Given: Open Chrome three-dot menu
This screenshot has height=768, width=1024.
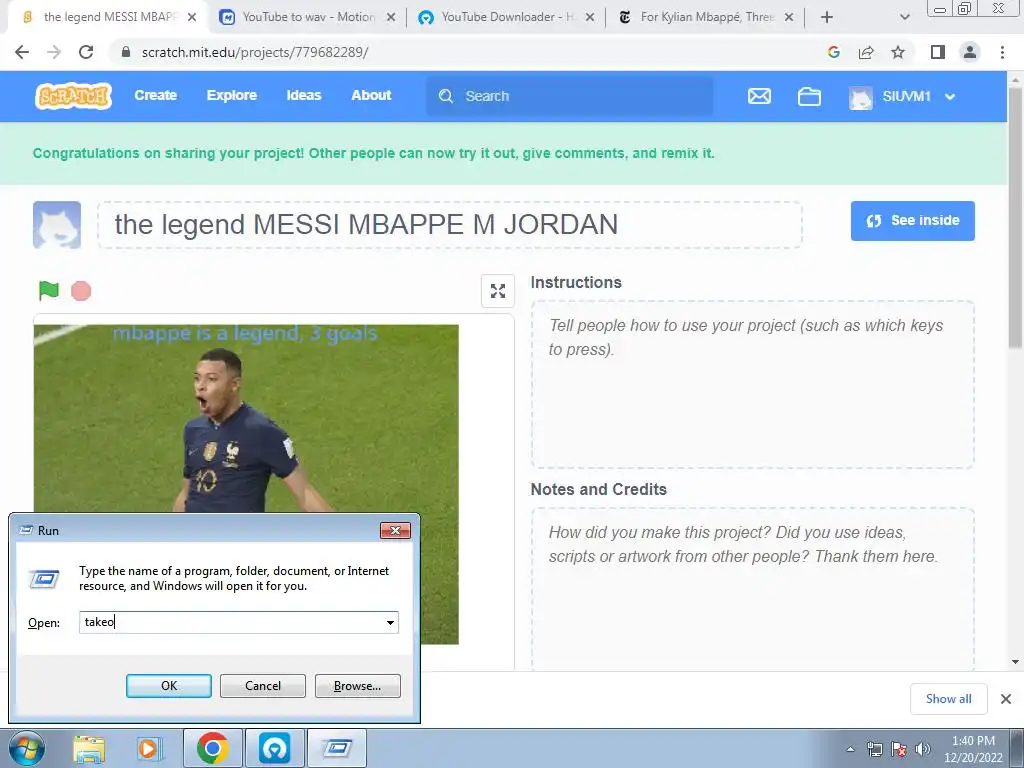Looking at the screenshot, I should [x=1002, y=52].
